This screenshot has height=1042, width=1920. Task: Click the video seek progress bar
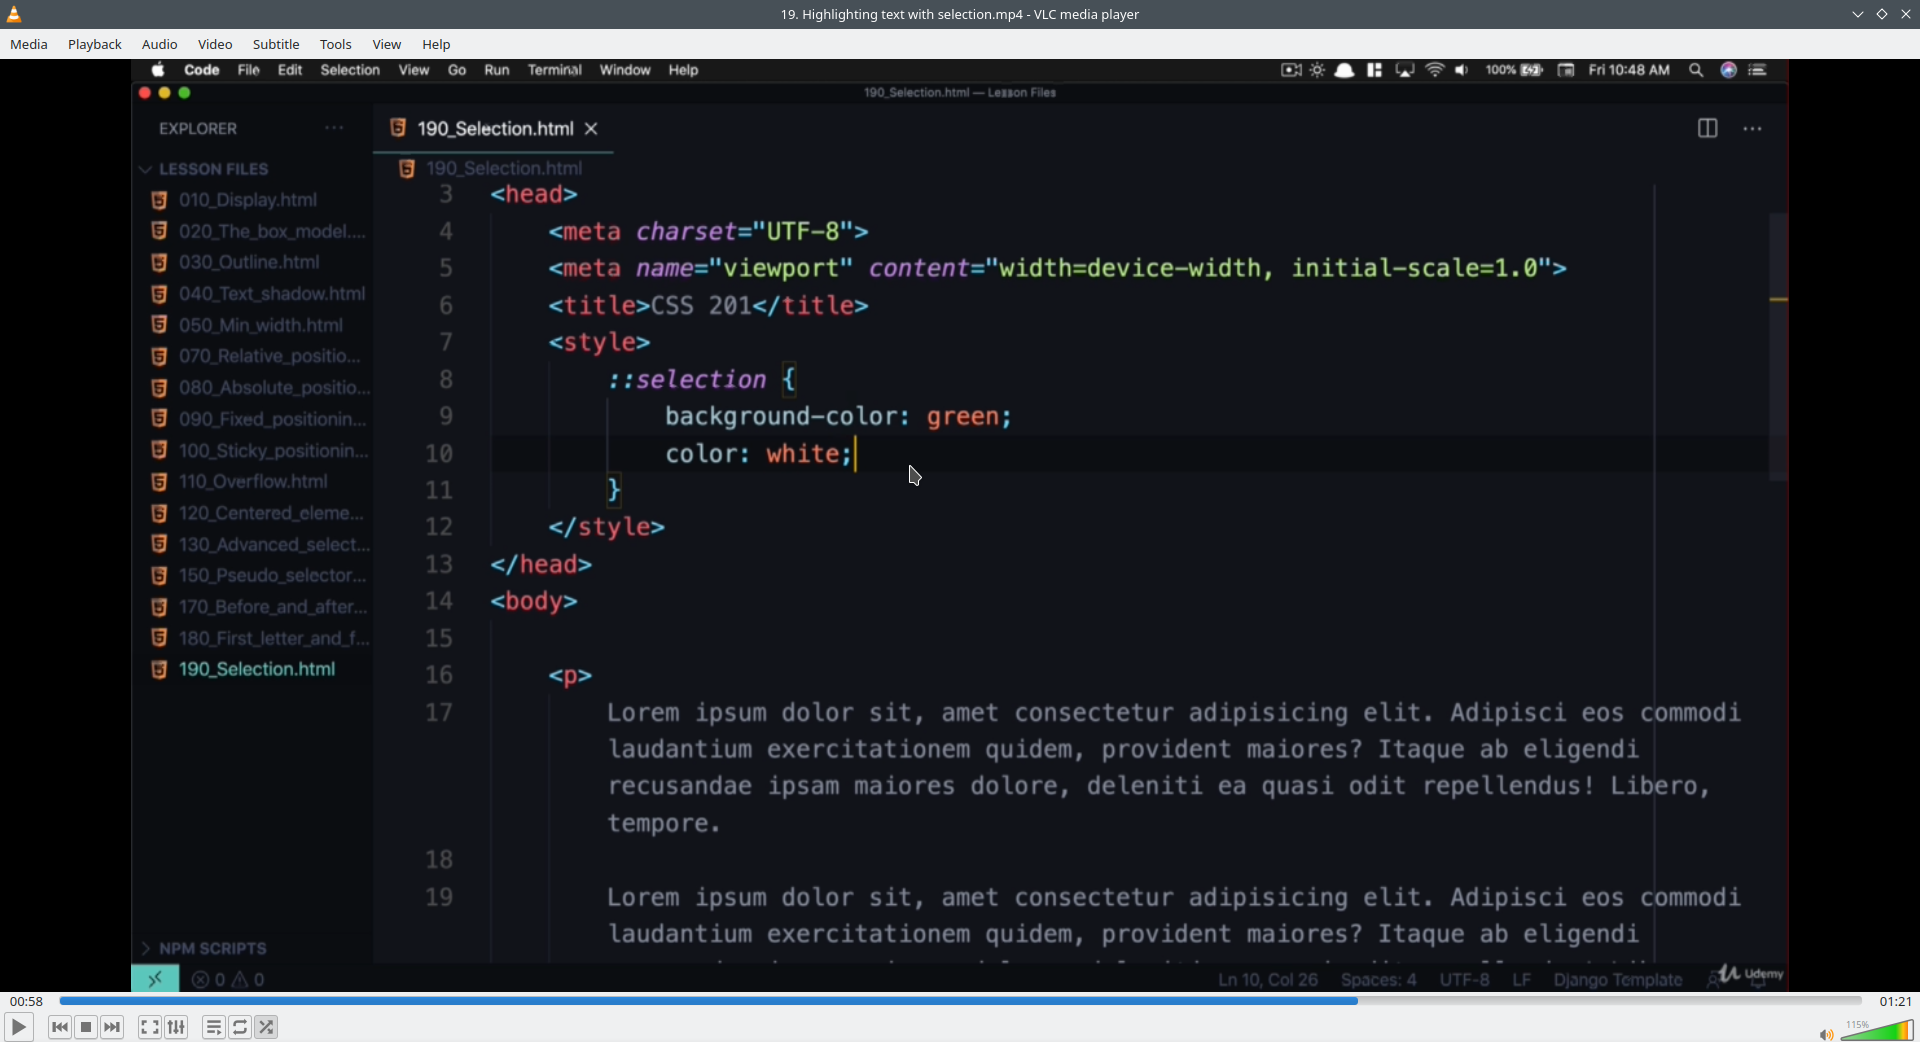(x=960, y=1001)
